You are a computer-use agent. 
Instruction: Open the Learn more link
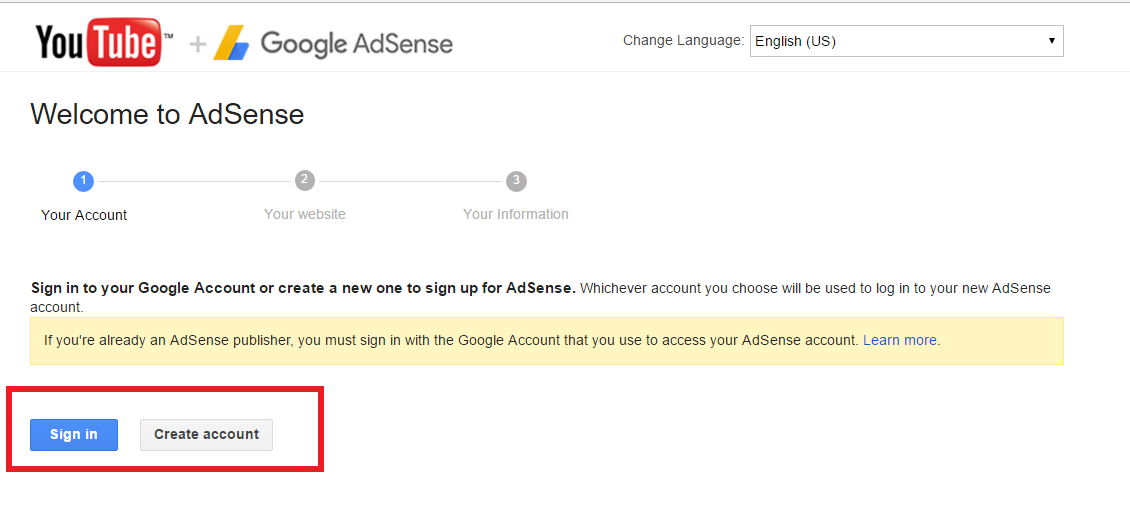click(900, 340)
